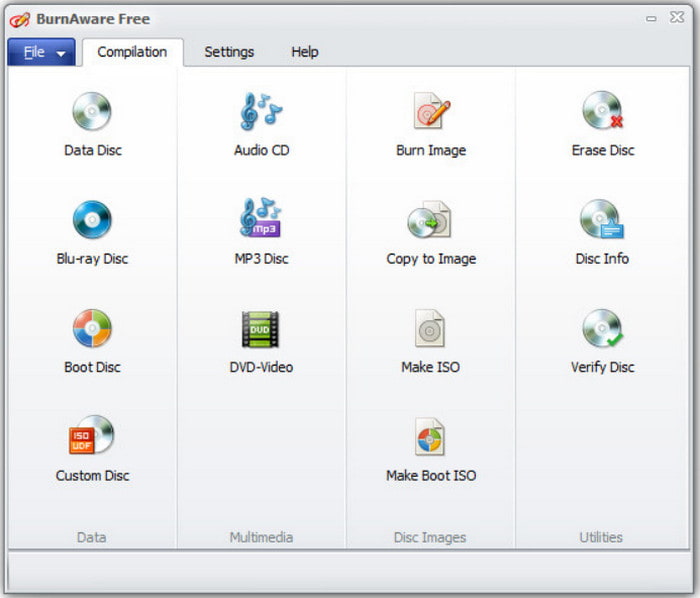Image resolution: width=700 pixels, height=598 pixels.
Task: Open the Data Disc tool icon
Action: [x=92, y=111]
